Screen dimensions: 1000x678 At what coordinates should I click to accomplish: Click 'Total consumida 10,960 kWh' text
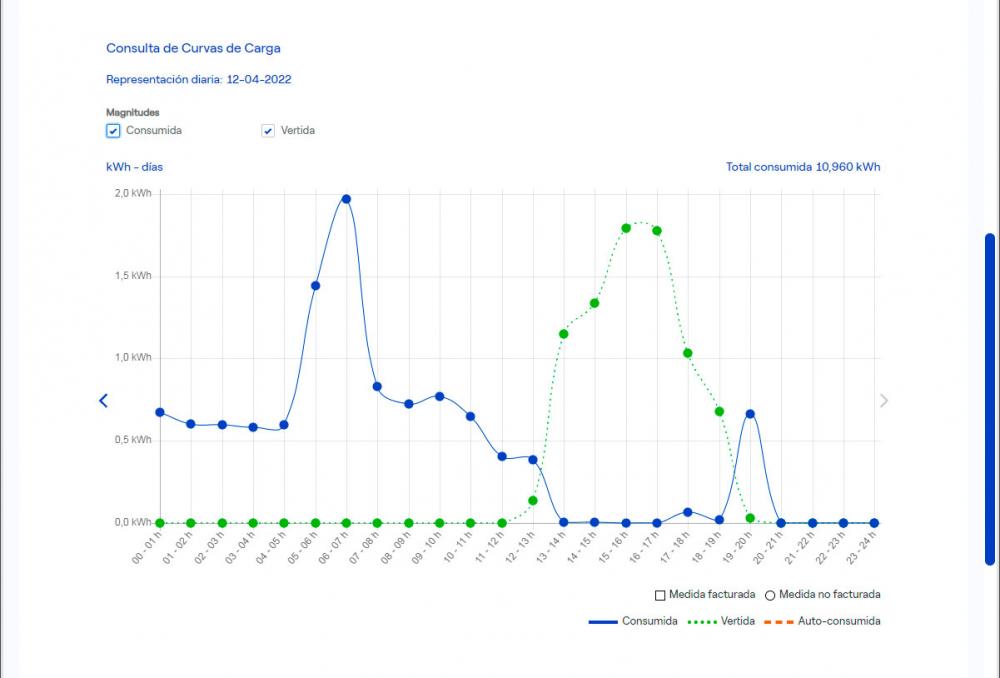pos(803,167)
